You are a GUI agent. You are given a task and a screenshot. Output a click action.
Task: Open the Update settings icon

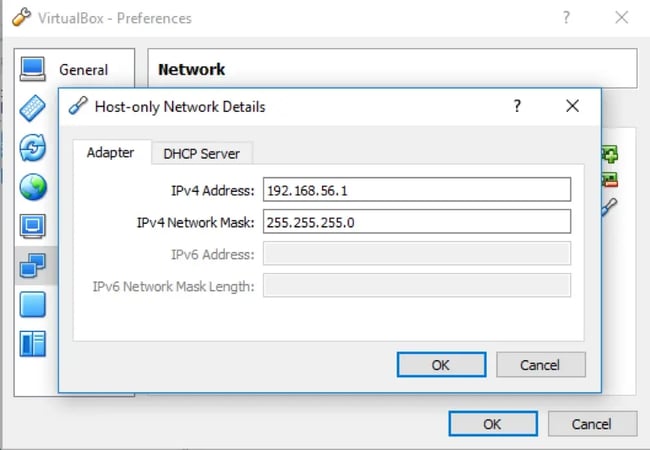coord(33,148)
